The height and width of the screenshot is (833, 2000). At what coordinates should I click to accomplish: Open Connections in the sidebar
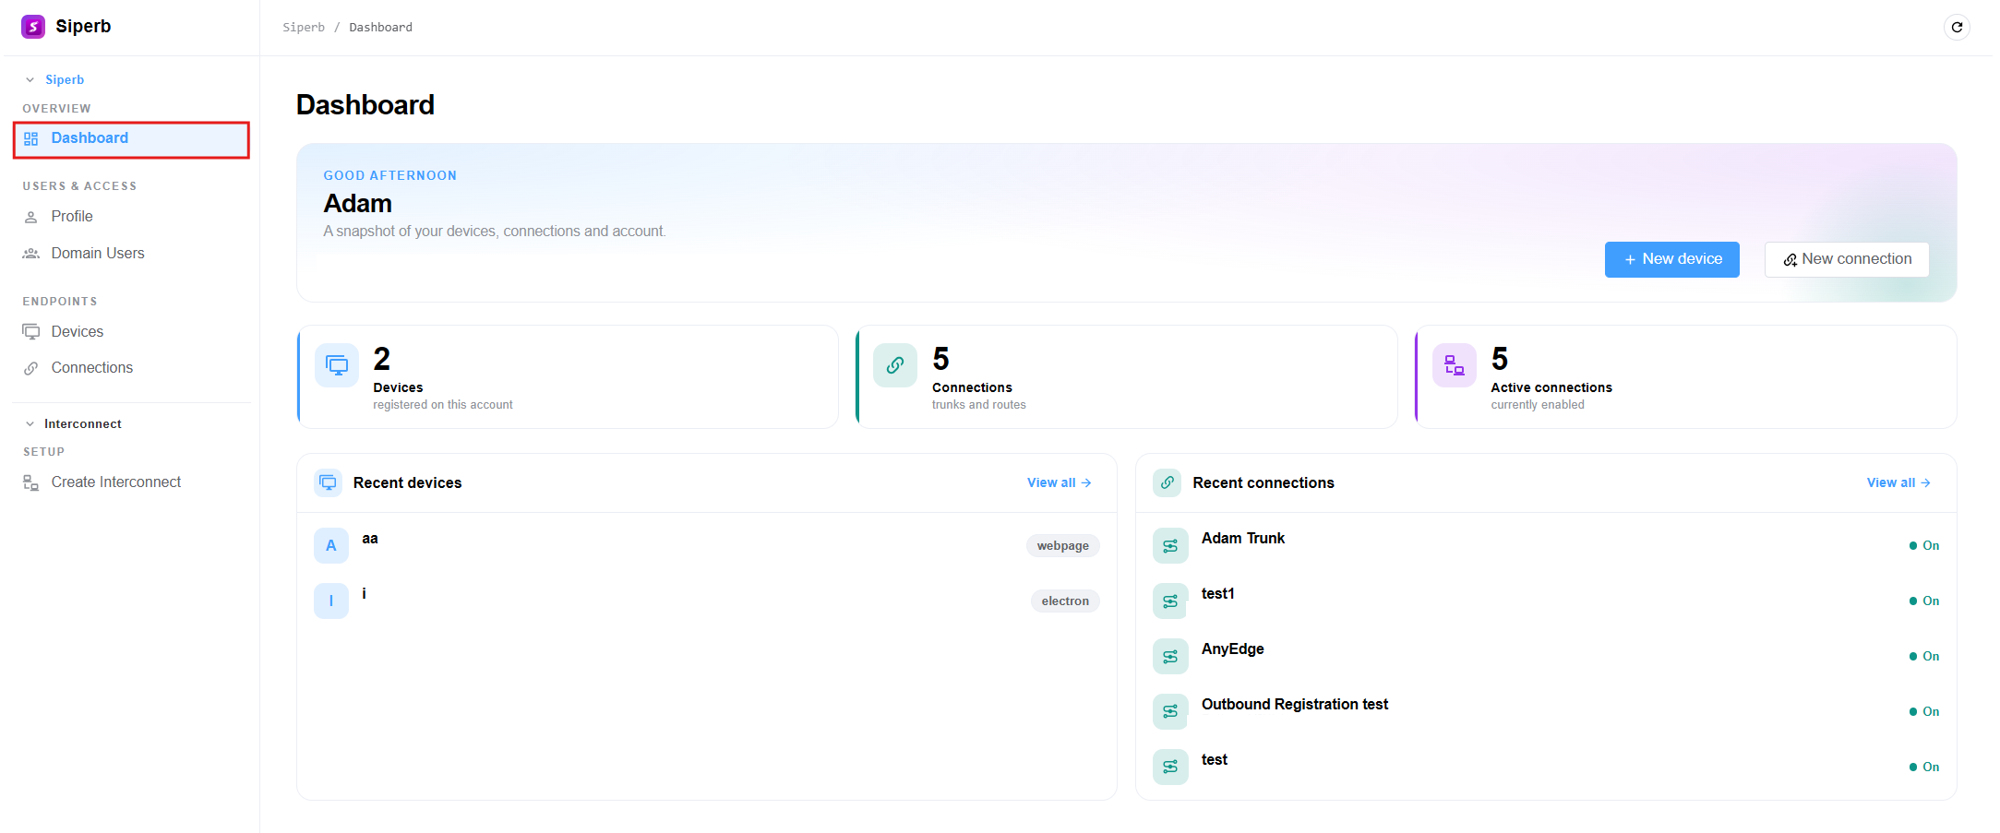tap(131, 368)
